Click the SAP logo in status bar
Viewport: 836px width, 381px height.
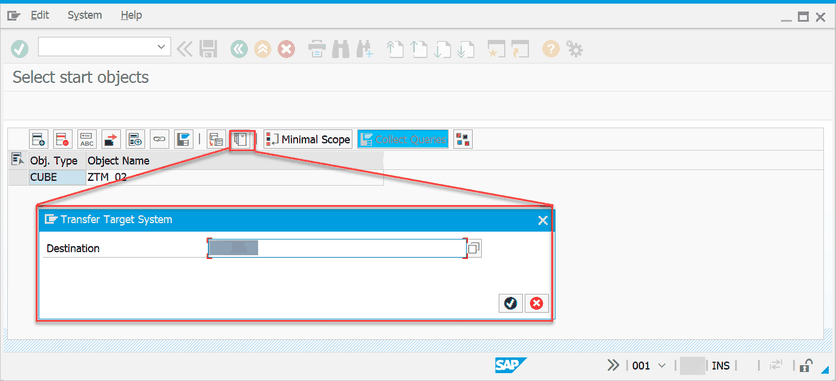pos(510,365)
